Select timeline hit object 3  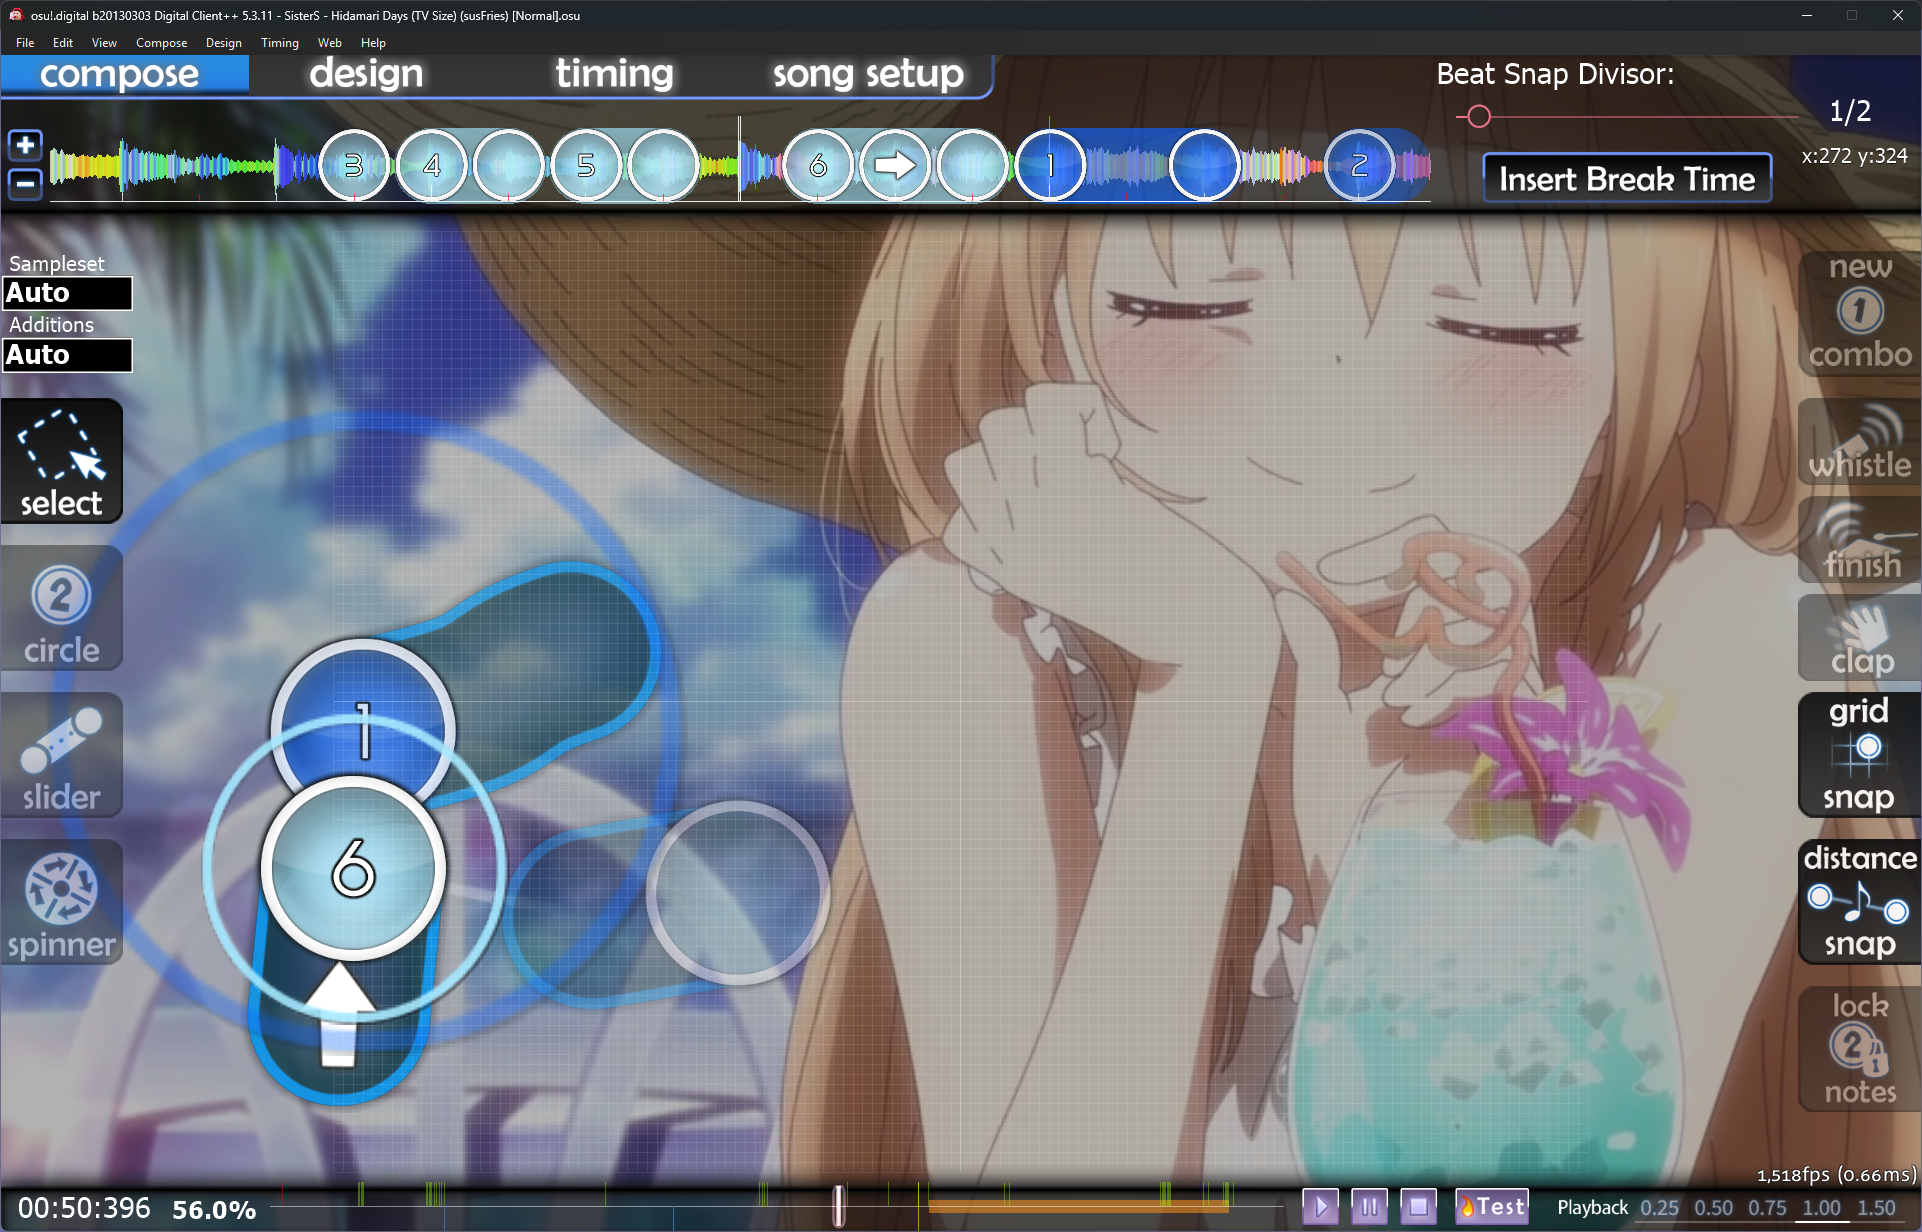pyautogui.click(x=354, y=165)
